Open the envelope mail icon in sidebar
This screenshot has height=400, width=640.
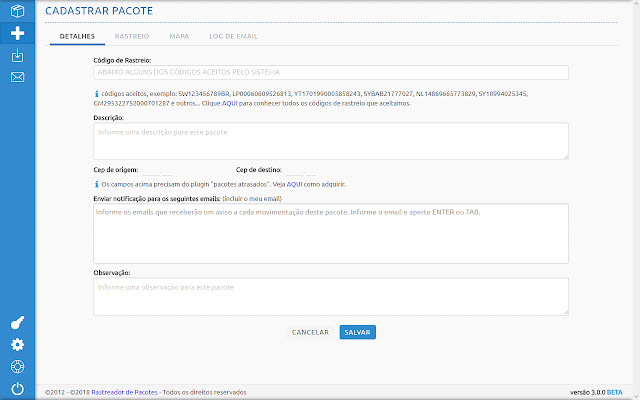click(17, 77)
